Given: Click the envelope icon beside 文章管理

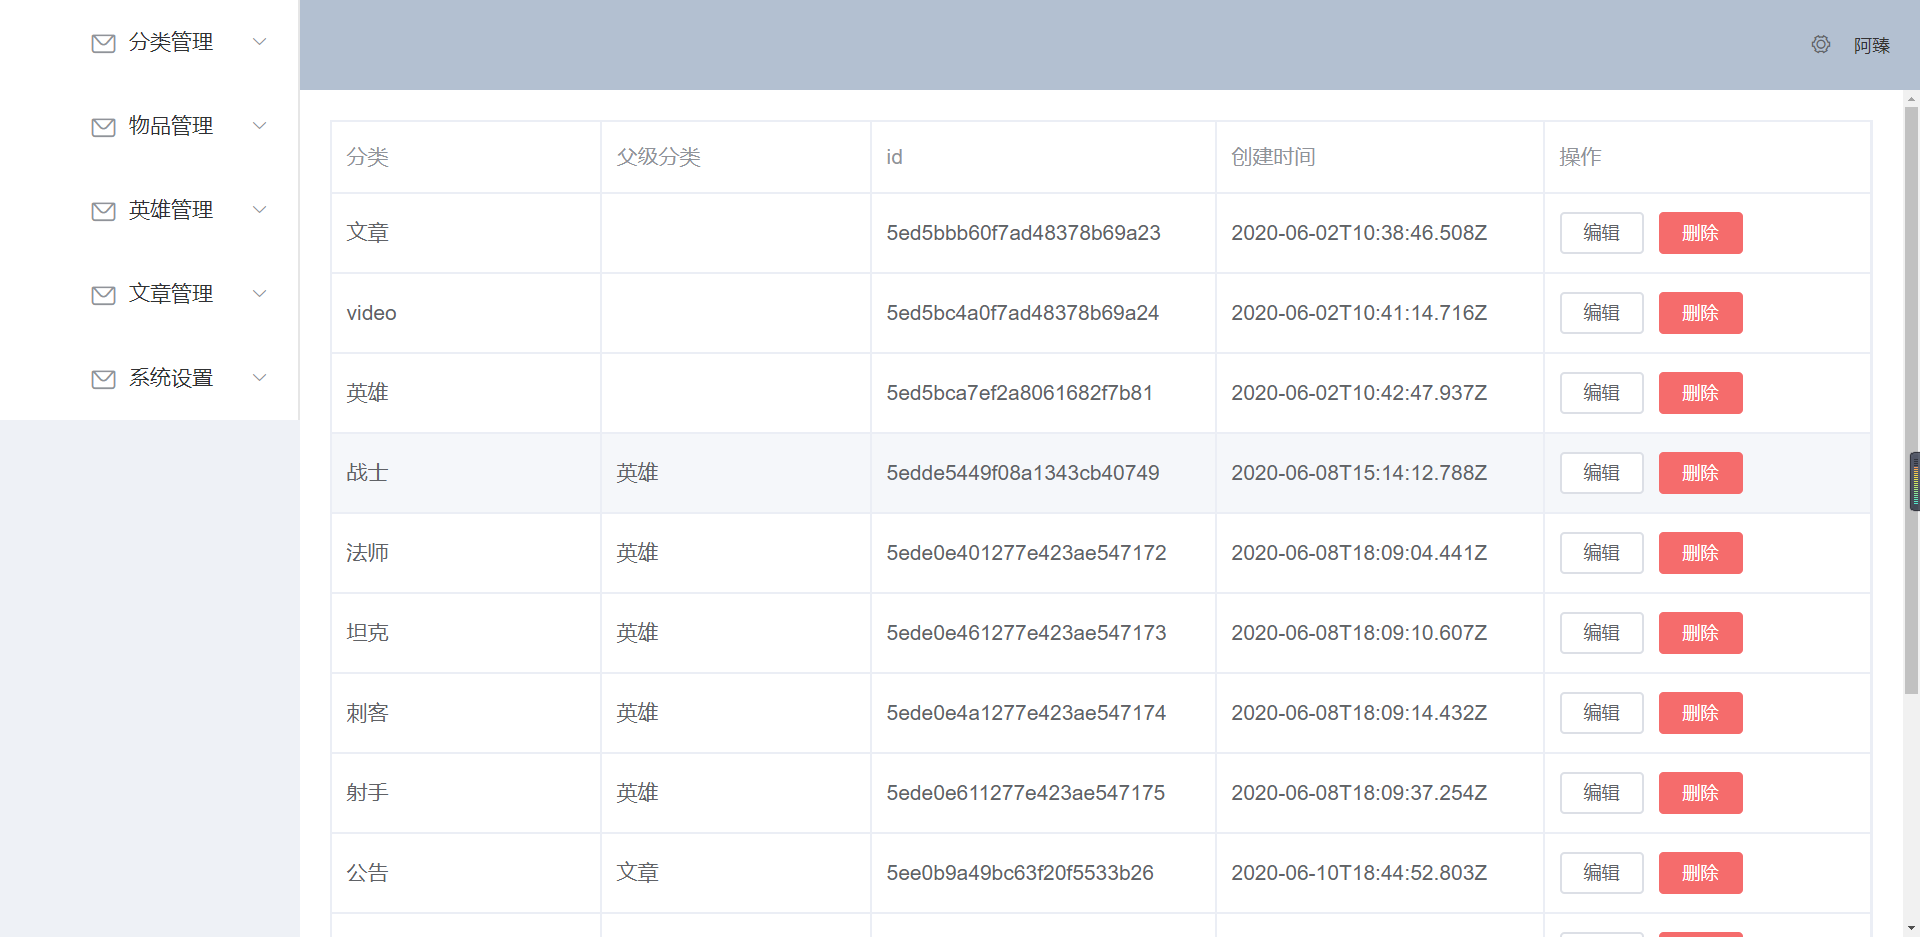Looking at the screenshot, I should [x=103, y=295].
